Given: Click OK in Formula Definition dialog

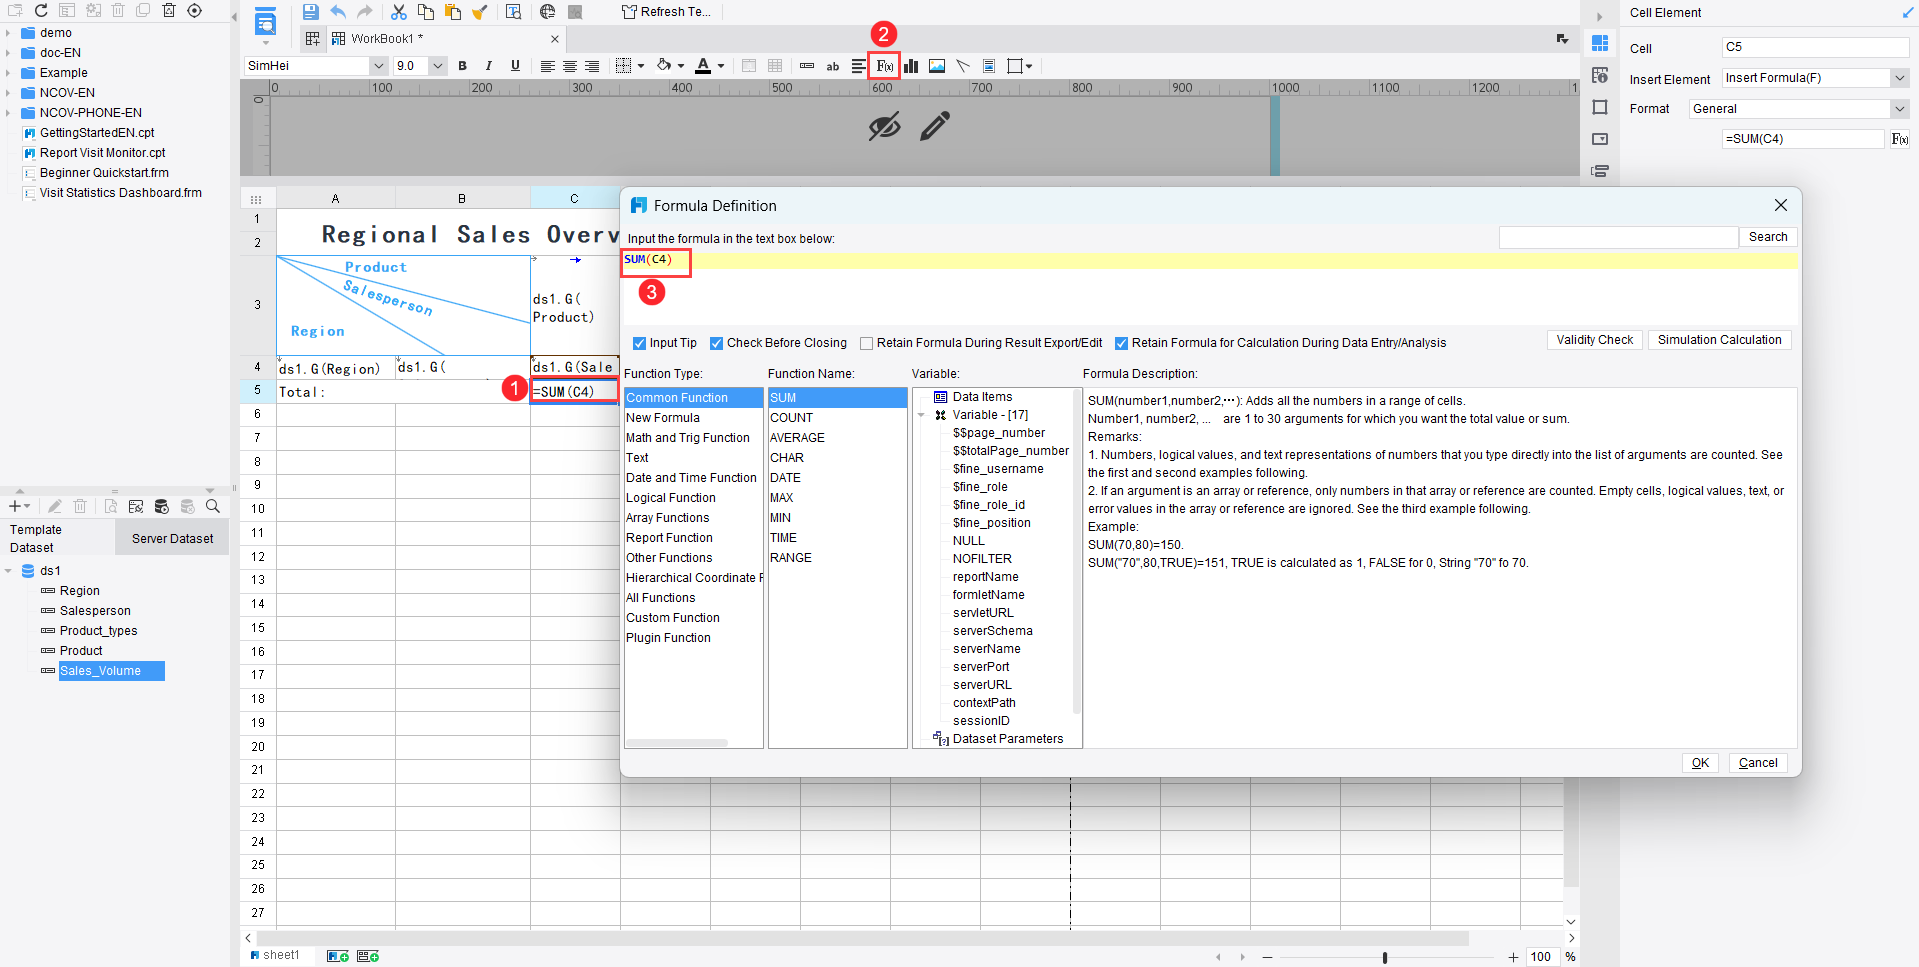Looking at the screenshot, I should point(1700,763).
